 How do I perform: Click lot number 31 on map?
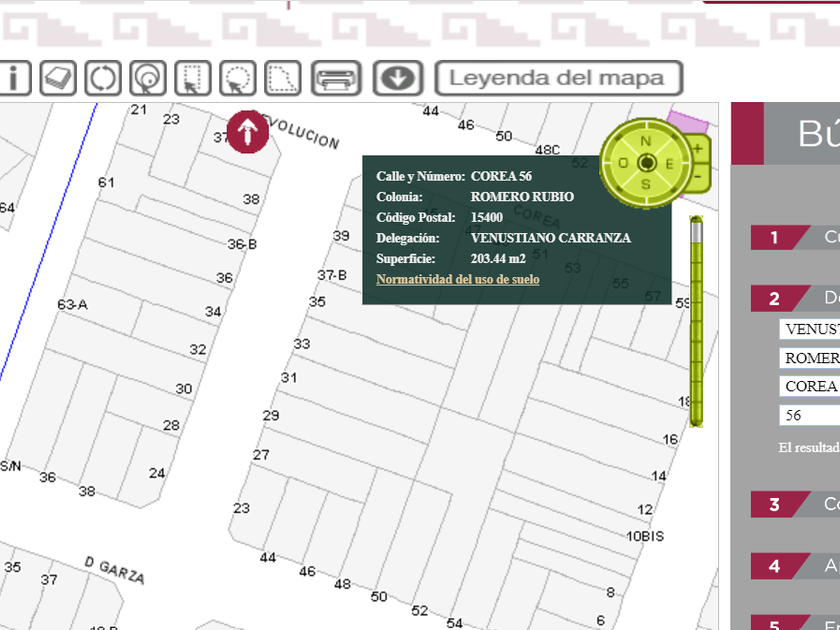289,378
